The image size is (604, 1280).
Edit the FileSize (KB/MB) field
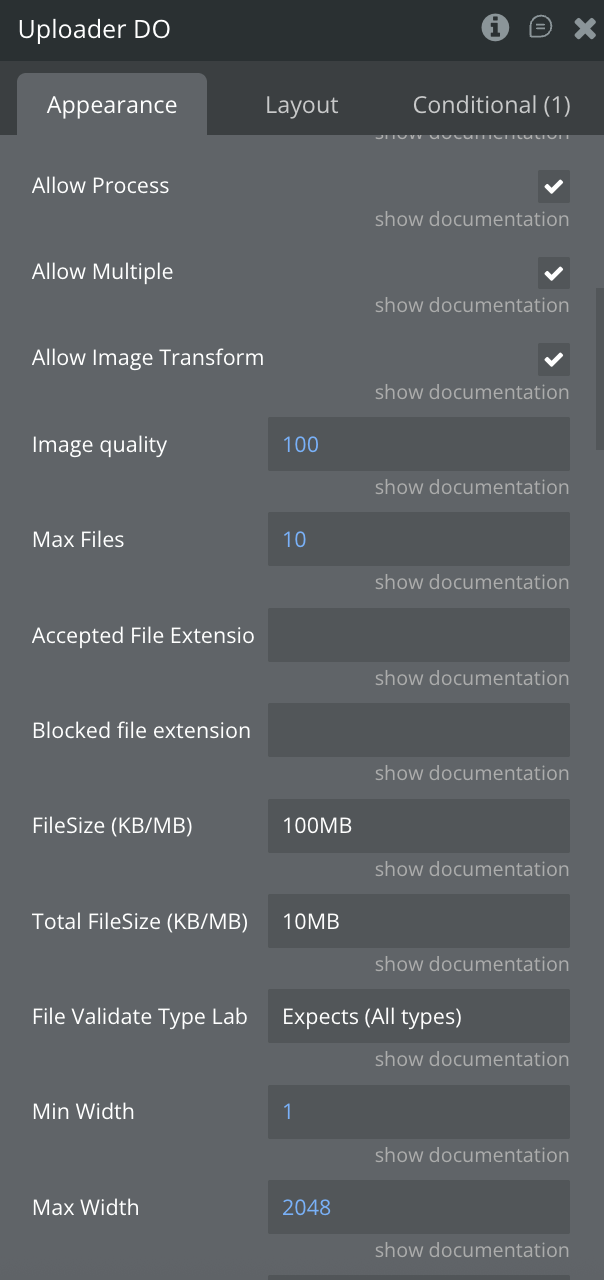[x=418, y=826]
